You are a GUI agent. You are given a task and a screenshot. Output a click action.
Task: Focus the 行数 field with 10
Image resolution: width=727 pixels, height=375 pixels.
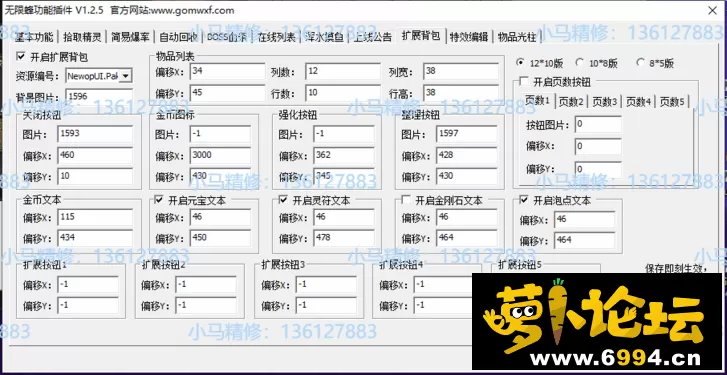point(343,93)
